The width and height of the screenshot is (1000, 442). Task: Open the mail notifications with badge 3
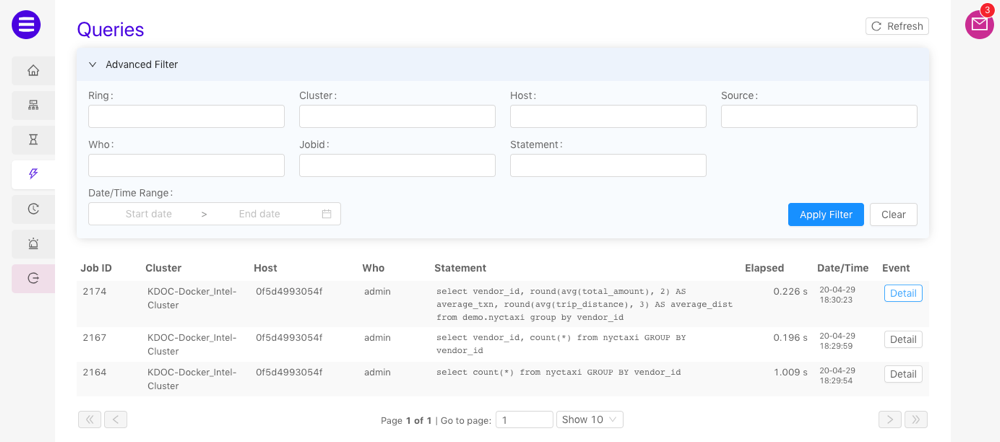coord(979,25)
